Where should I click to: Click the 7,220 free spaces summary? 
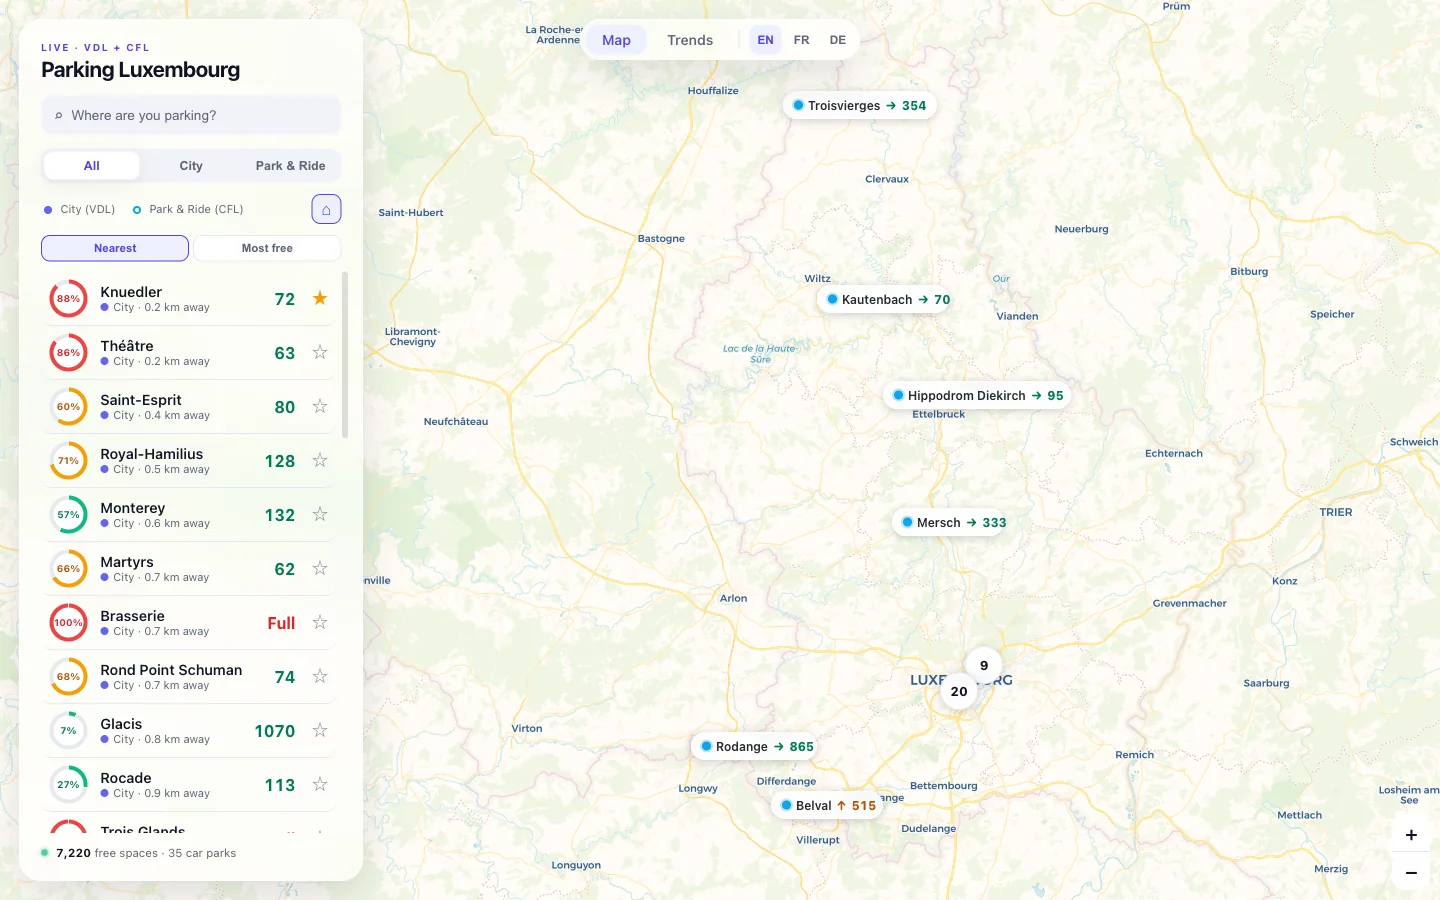click(x=138, y=853)
